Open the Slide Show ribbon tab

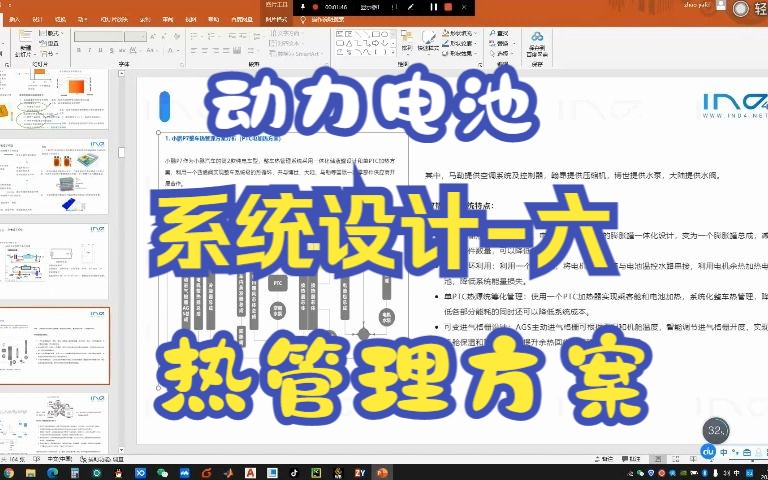pos(114,20)
